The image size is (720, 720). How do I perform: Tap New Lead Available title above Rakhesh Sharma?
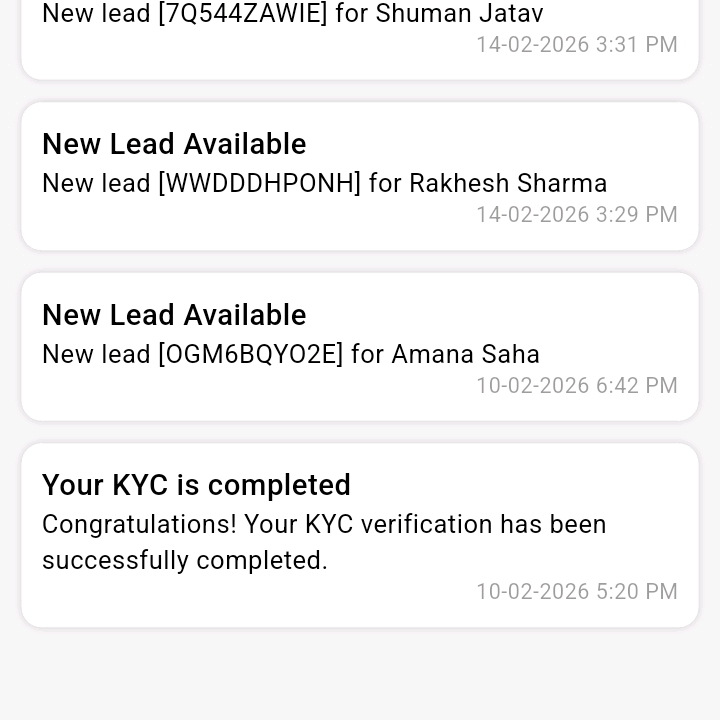174,144
